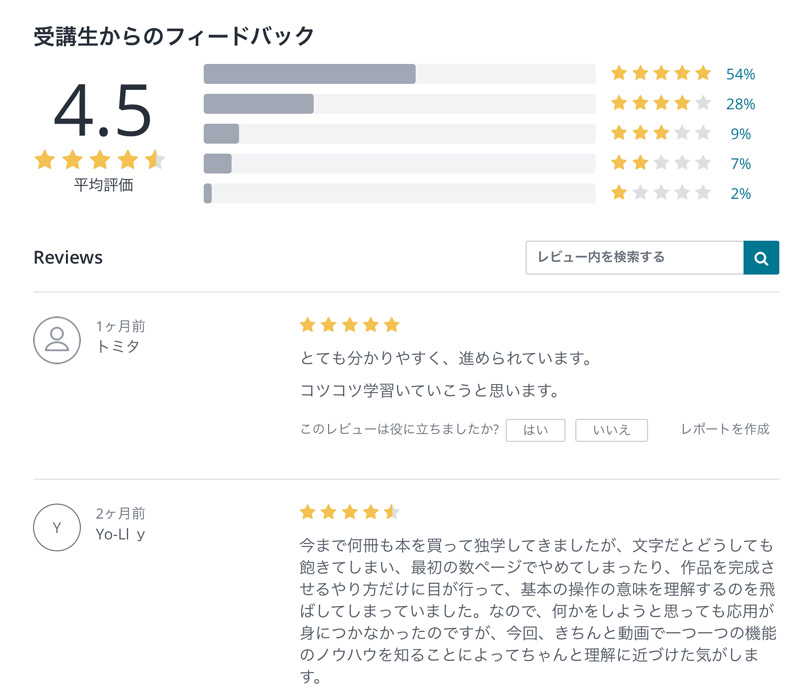Image resolution: width=800 pixels, height=695 pixels.
Task: Click the two-star rating filter stars
Action: click(x=661, y=163)
